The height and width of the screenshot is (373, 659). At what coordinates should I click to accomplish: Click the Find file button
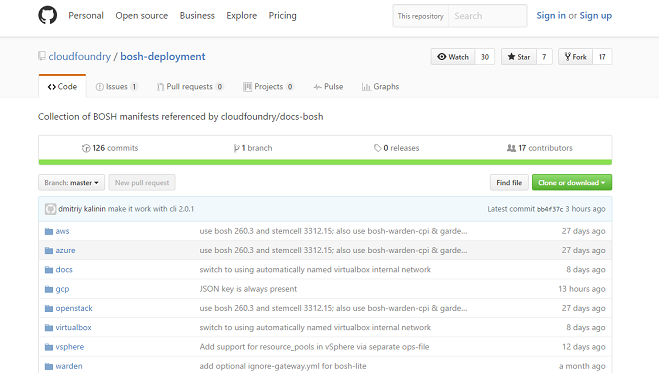[x=509, y=183]
